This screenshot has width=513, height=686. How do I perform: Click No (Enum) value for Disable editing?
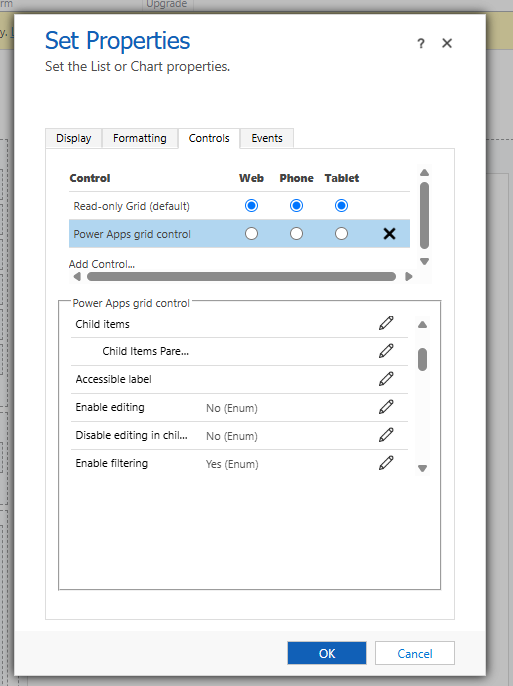(x=232, y=436)
